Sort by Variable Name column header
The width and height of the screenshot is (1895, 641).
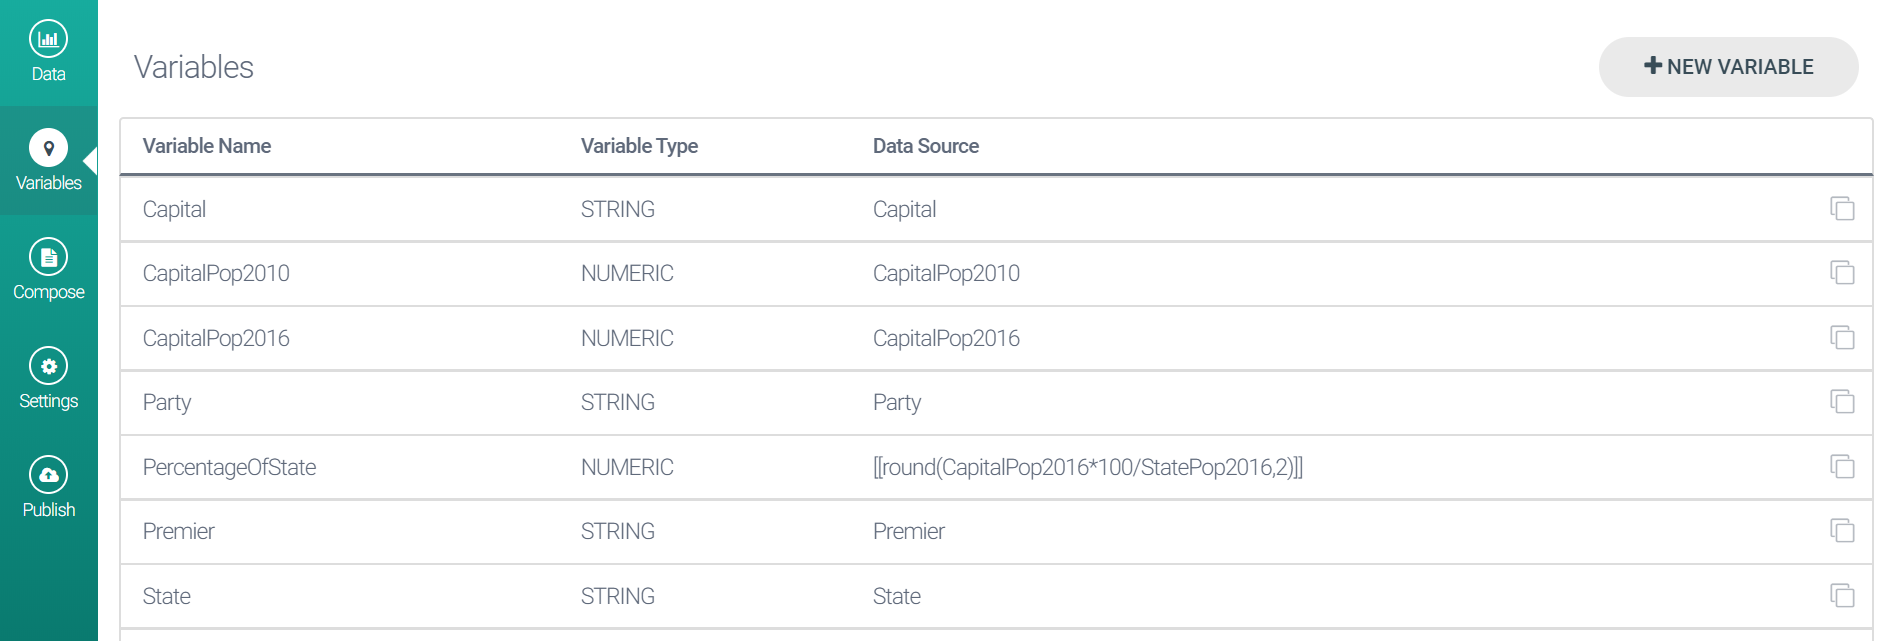coord(207,146)
